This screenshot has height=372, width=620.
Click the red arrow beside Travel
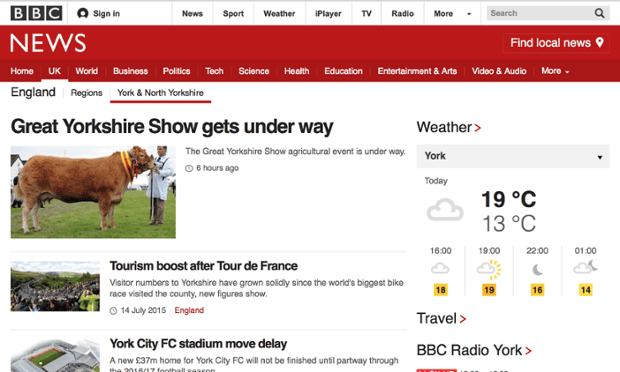[x=463, y=319]
